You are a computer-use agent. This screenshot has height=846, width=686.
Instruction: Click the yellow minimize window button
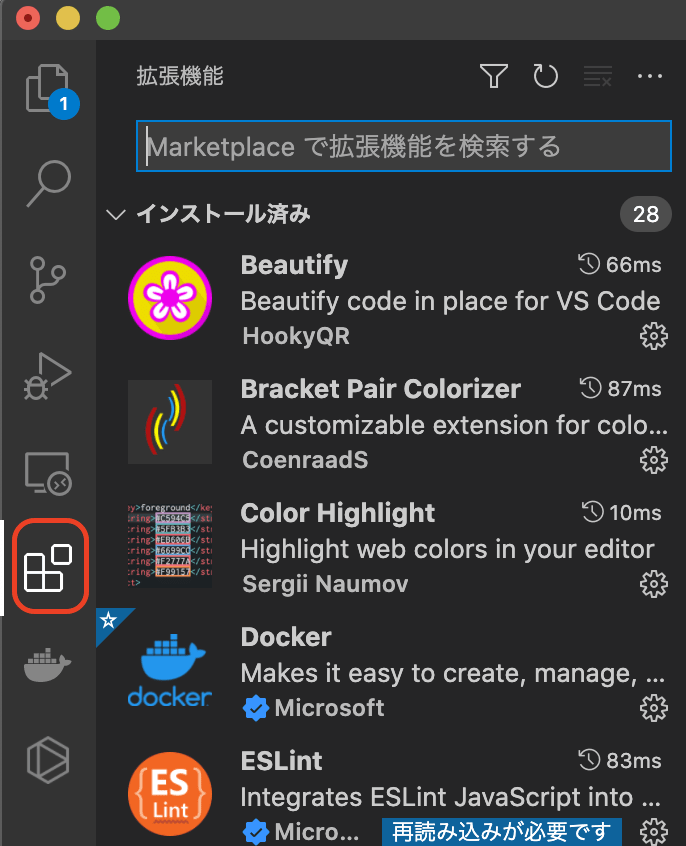click(68, 18)
